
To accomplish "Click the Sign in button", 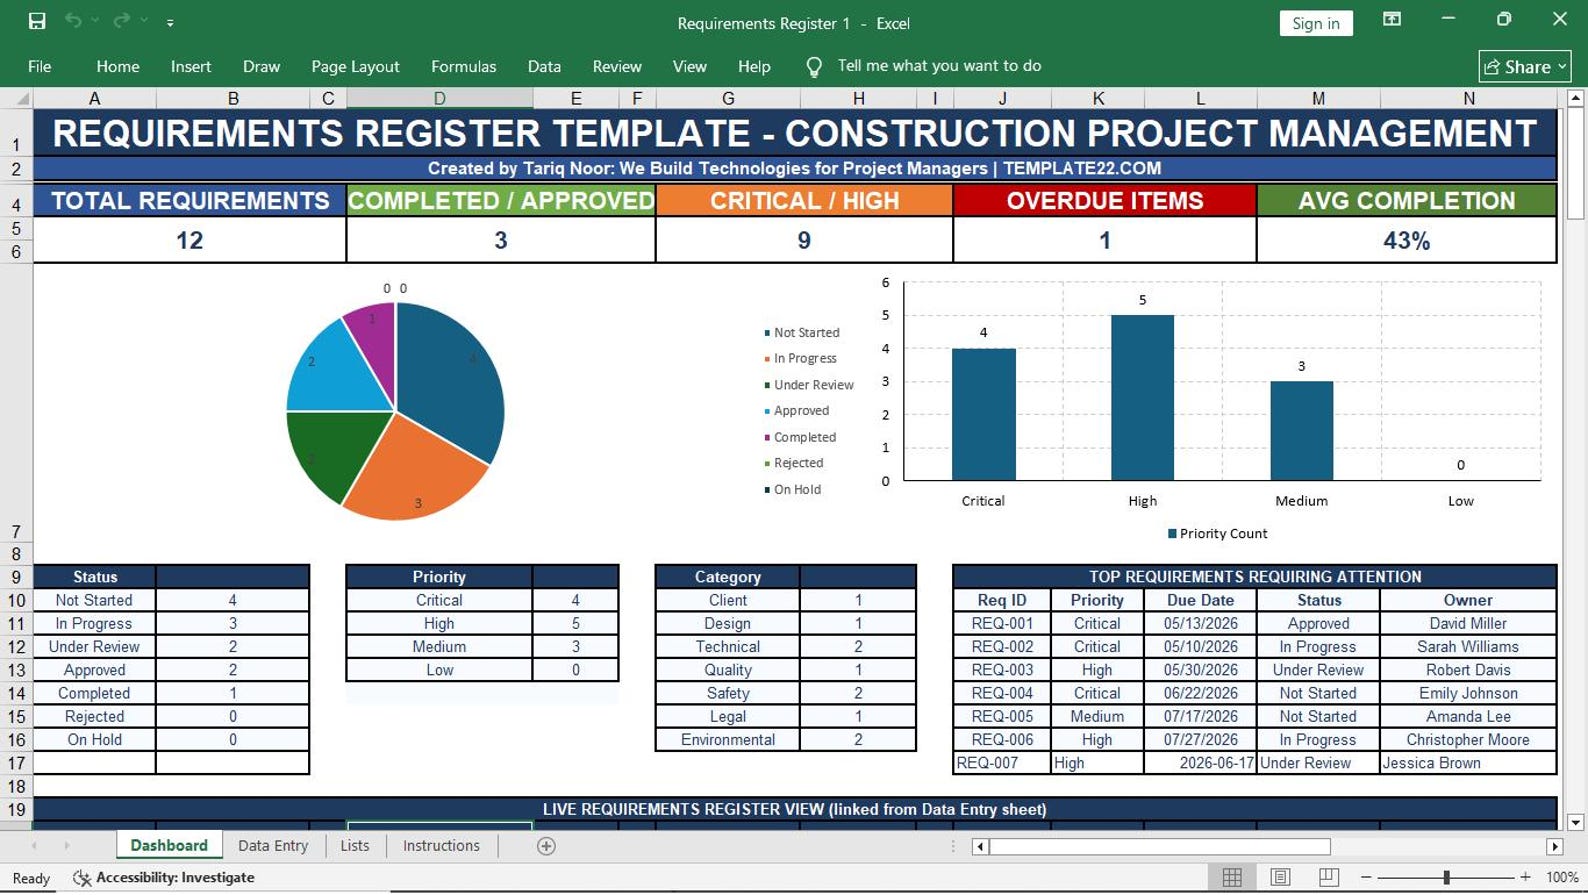I will [1315, 23].
